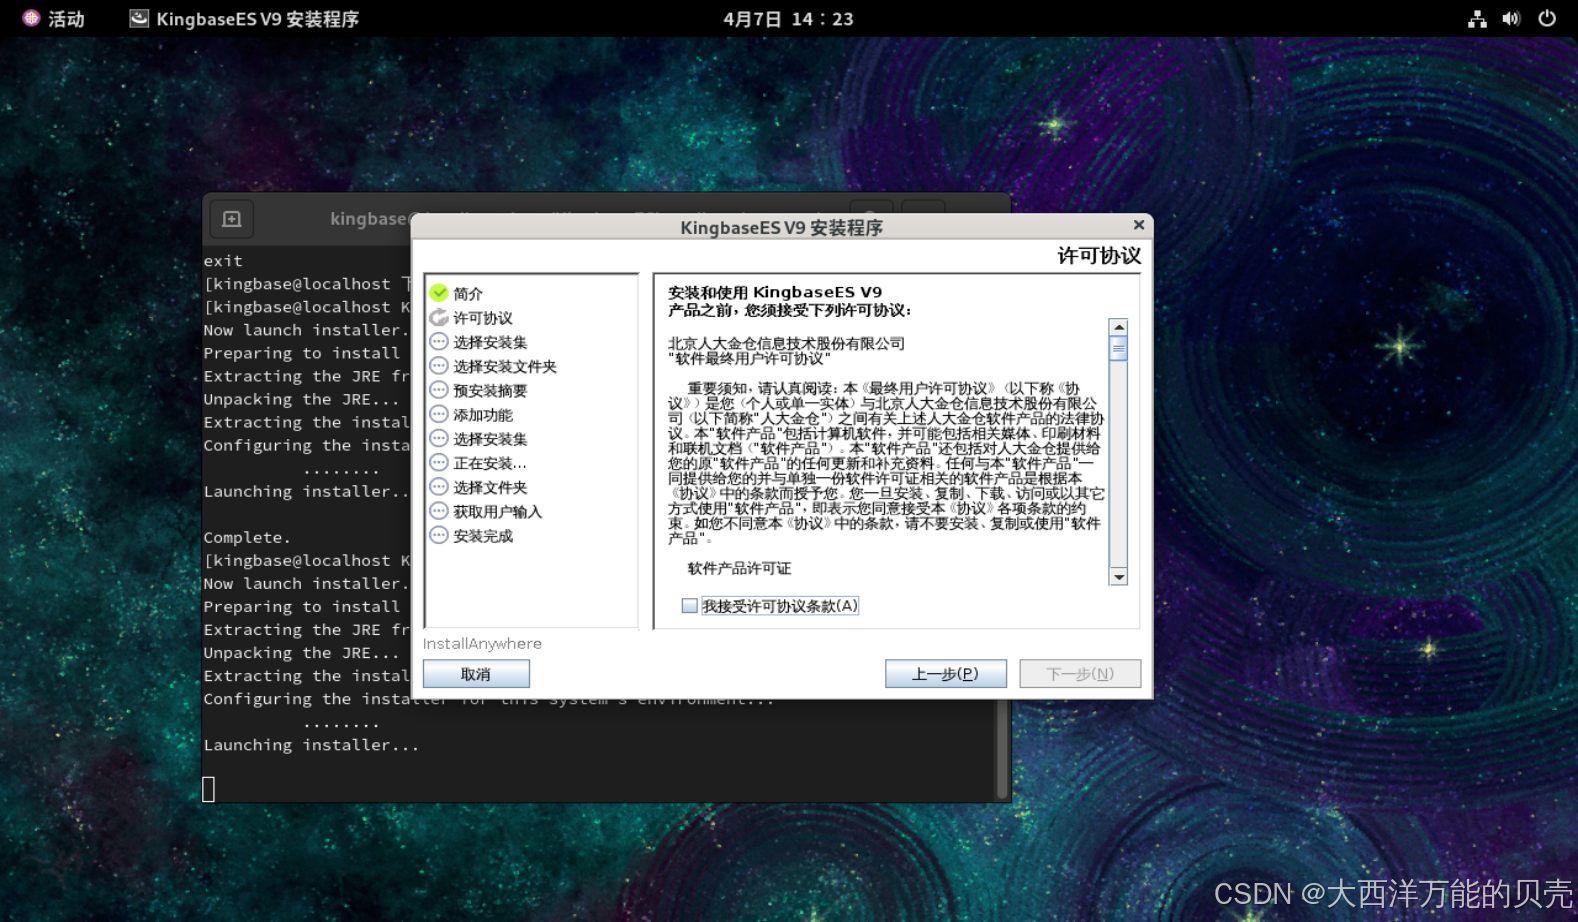This screenshot has width=1578, height=922.
Task: Click the 下一步(N) button
Action: (1080, 674)
